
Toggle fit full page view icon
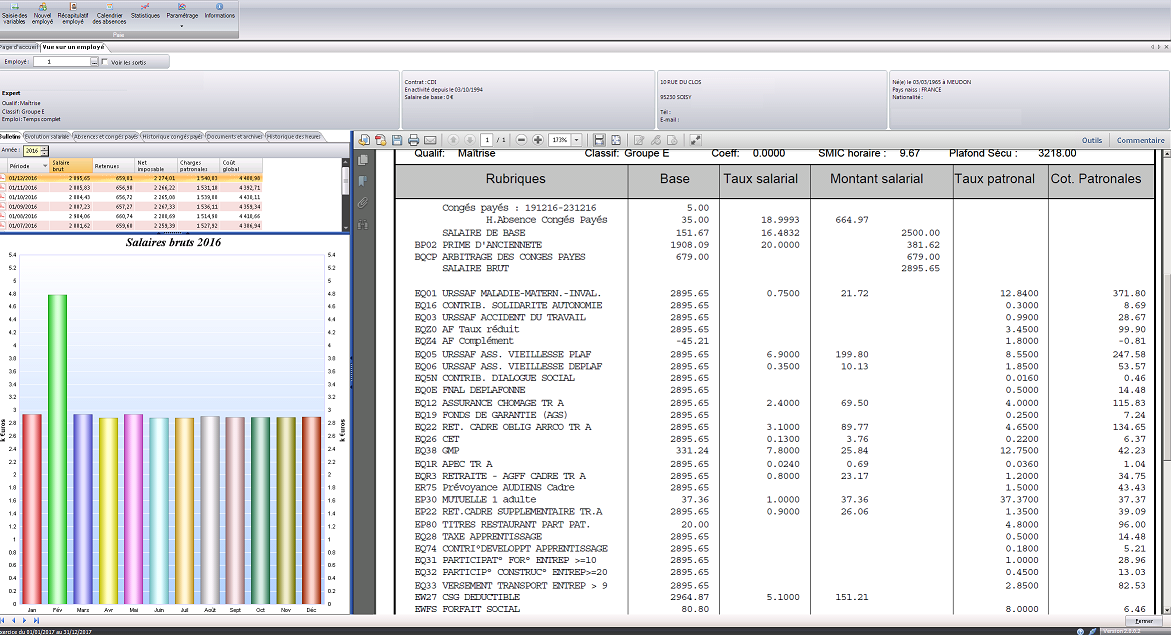coord(615,140)
